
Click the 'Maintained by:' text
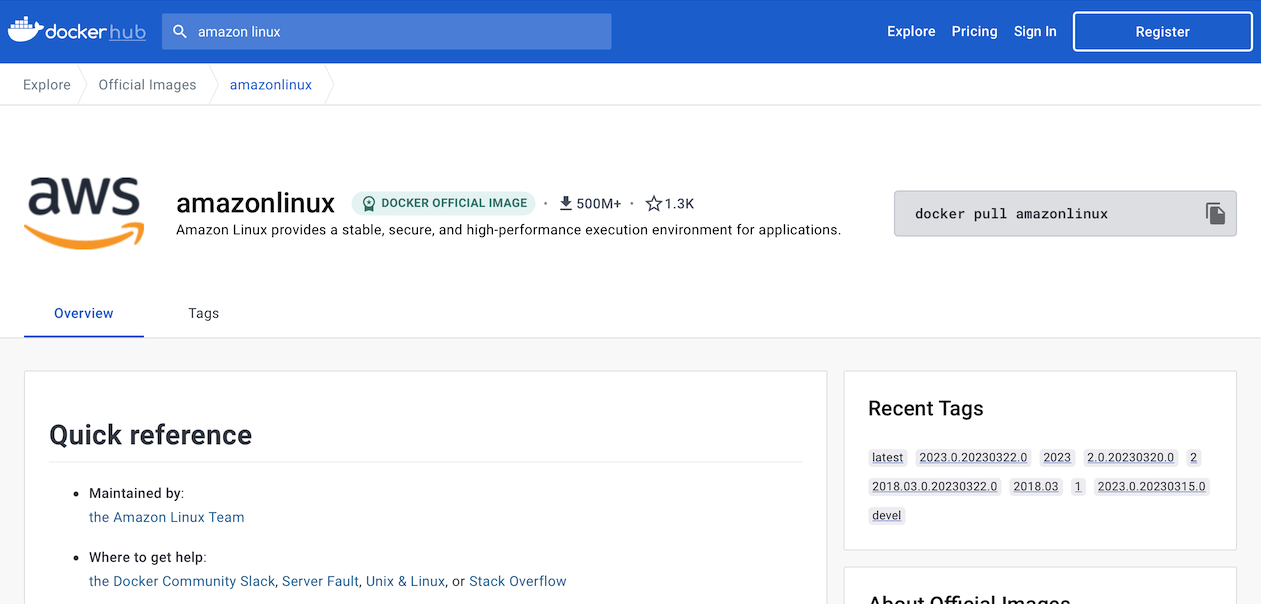(137, 493)
